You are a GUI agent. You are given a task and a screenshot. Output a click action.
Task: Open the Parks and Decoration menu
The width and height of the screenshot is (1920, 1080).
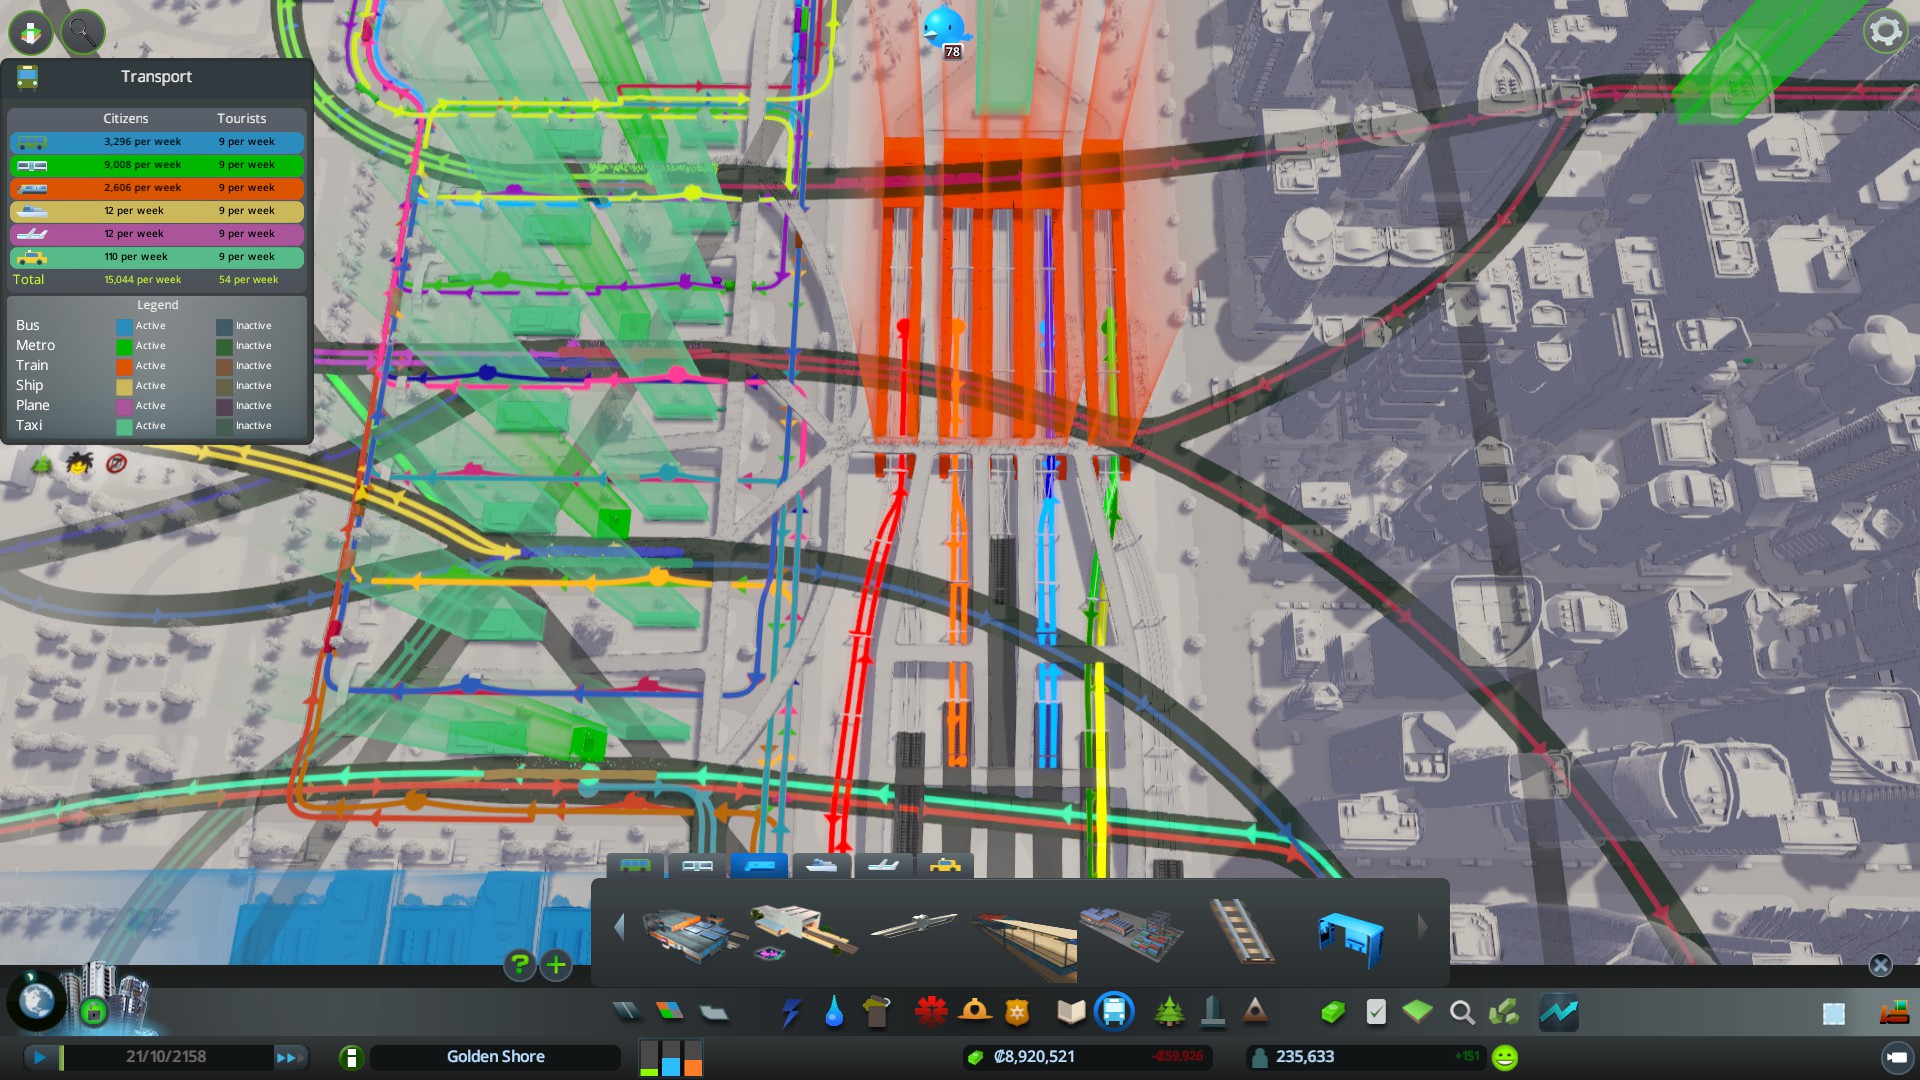(x=1169, y=1013)
